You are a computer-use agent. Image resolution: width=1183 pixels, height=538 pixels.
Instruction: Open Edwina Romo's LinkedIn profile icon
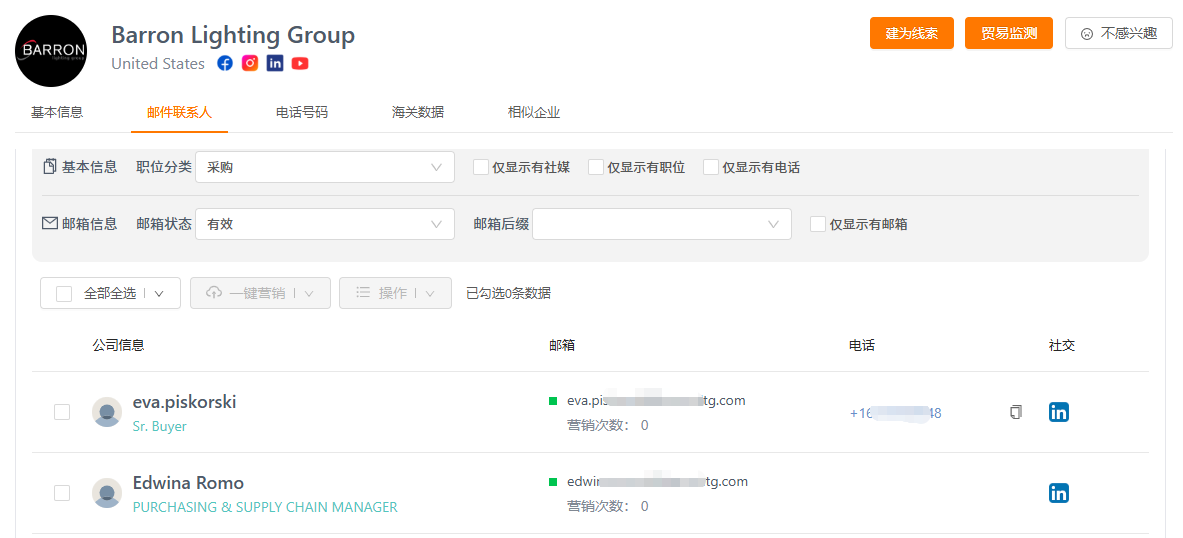(x=1059, y=493)
